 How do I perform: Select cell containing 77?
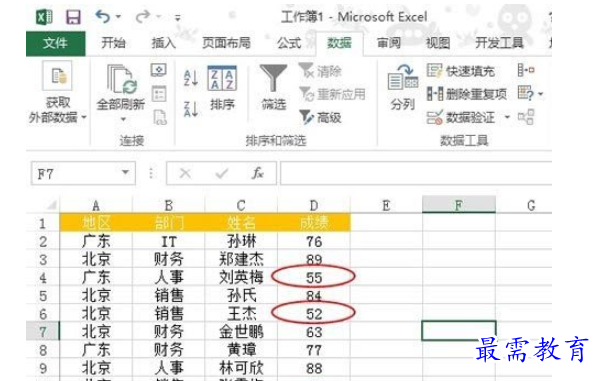click(x=314, y=350)
